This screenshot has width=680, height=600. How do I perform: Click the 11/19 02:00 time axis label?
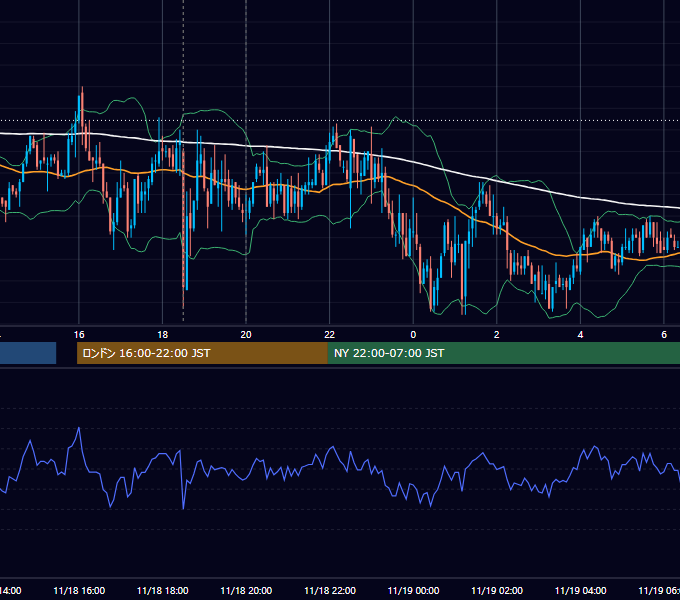point(497,590)
